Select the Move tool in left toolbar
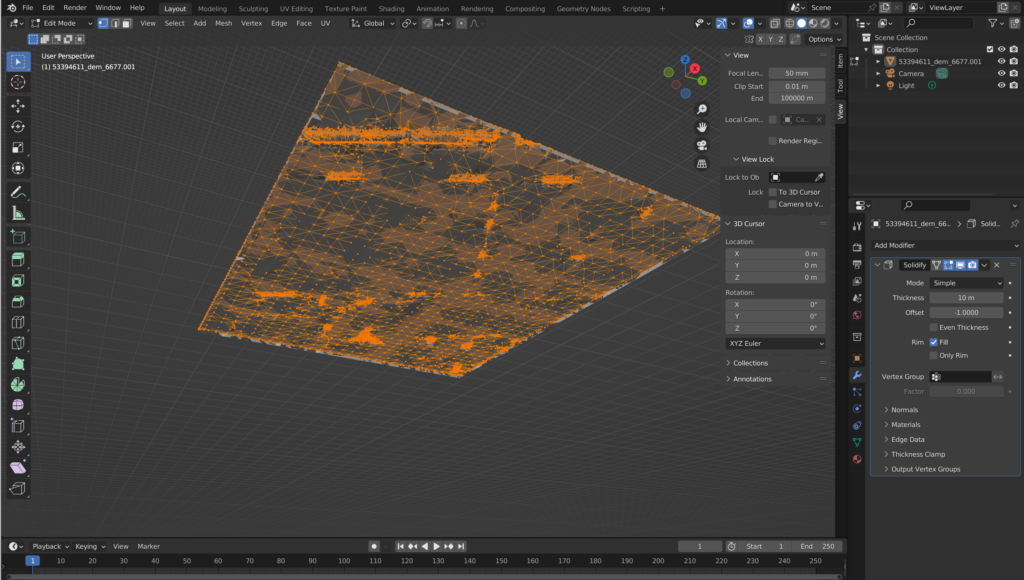The width and height of the screenshot is (1024, 580). pyautogui.click(x=18, y=105)
